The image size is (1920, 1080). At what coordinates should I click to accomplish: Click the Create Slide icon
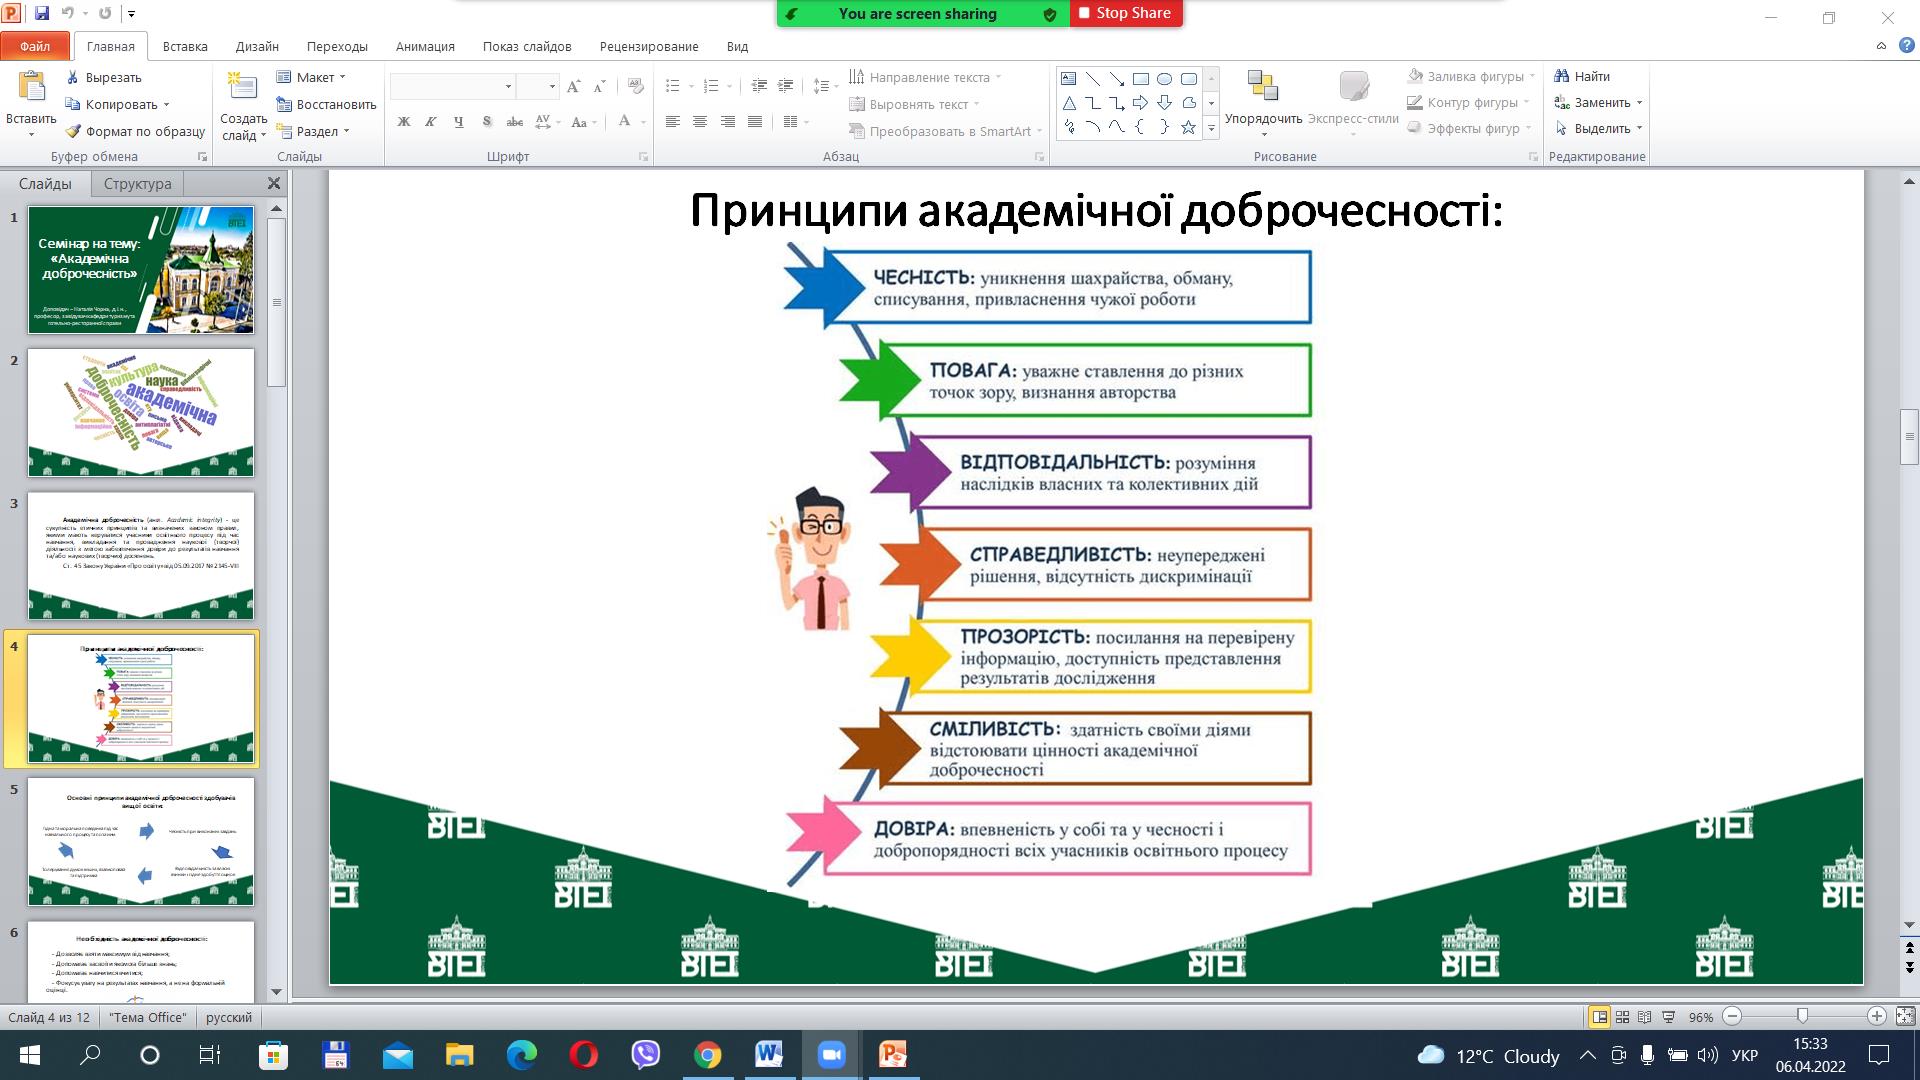pyautogui.click(x=243, y=87)
